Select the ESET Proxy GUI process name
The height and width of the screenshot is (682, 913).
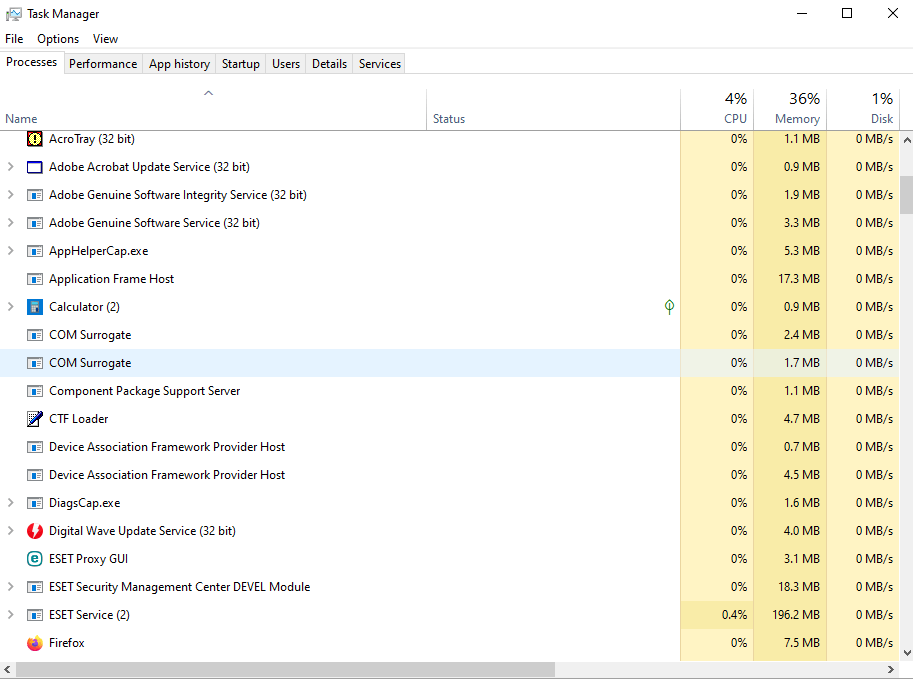[89, 559]
